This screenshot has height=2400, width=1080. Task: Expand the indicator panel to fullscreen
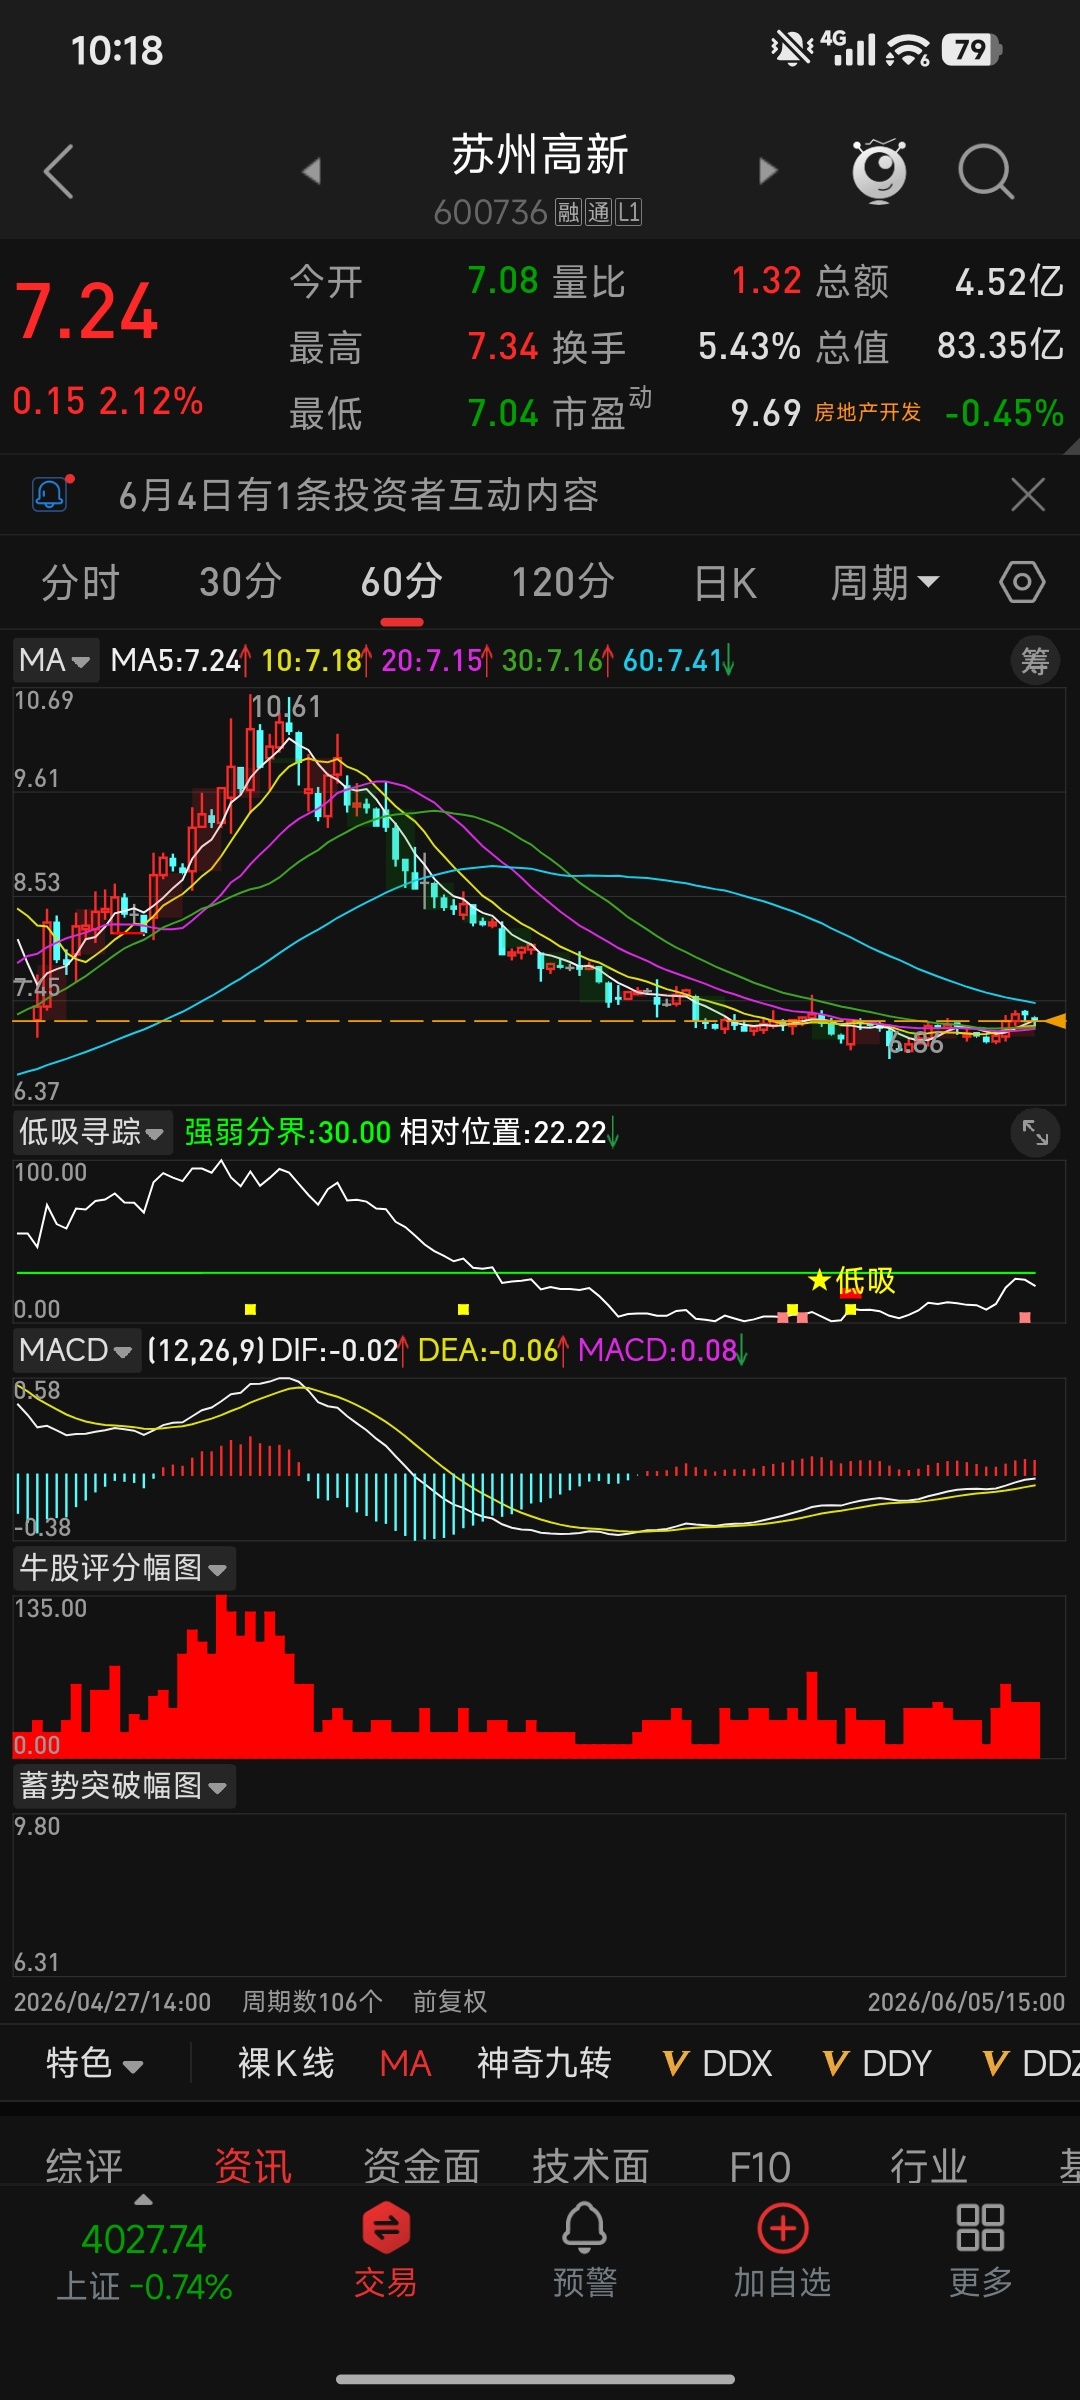click(1035, 1132)
